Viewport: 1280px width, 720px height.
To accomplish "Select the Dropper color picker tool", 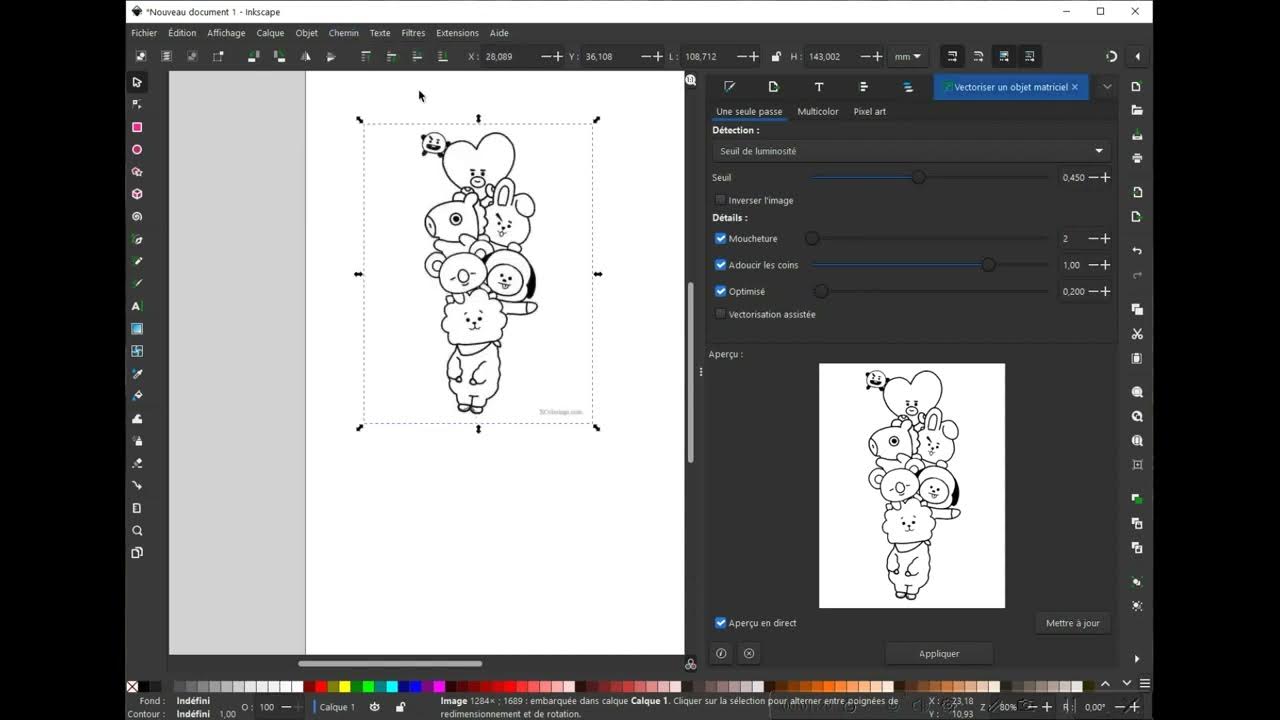I will pyautogui.click(x=137, y=373).
